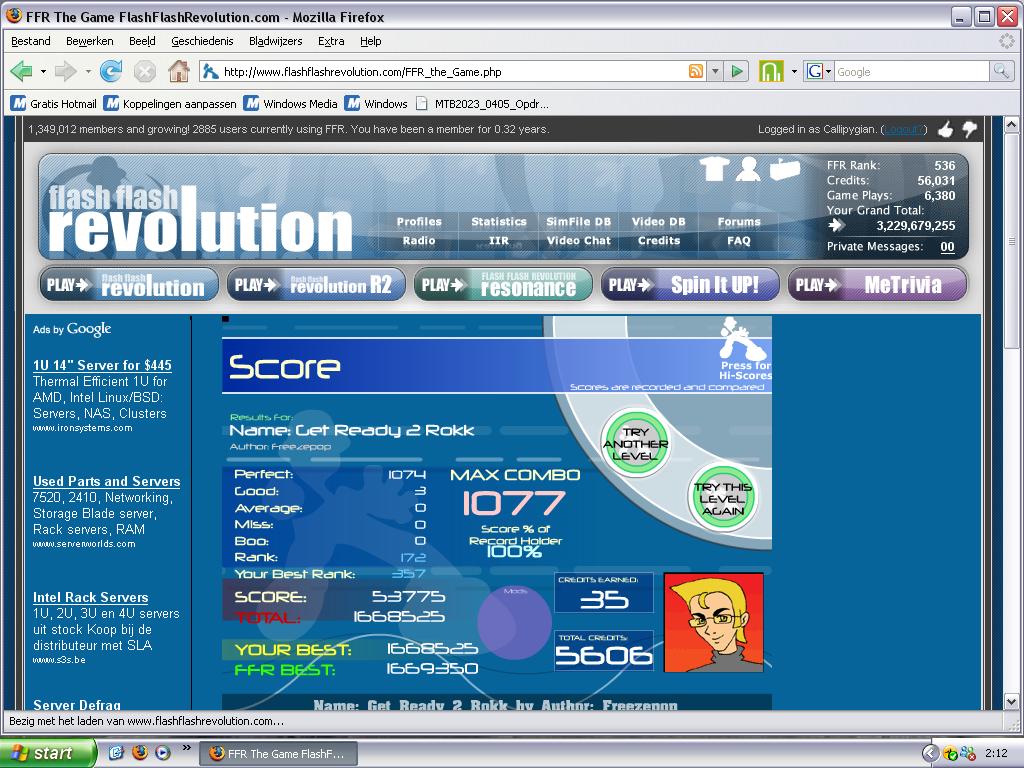
Task: Open the address bar URL dropdown
Action: [x=715, y=71]
